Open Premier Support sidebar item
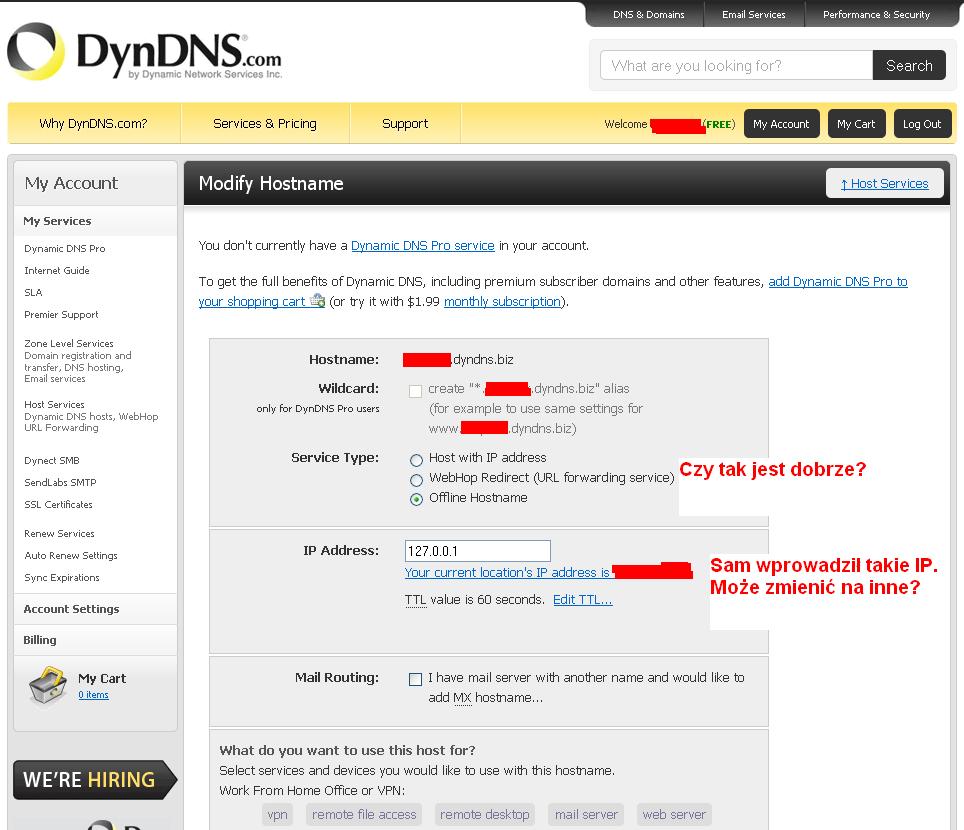Screen dimensions: 964x830 click(61, 315)
